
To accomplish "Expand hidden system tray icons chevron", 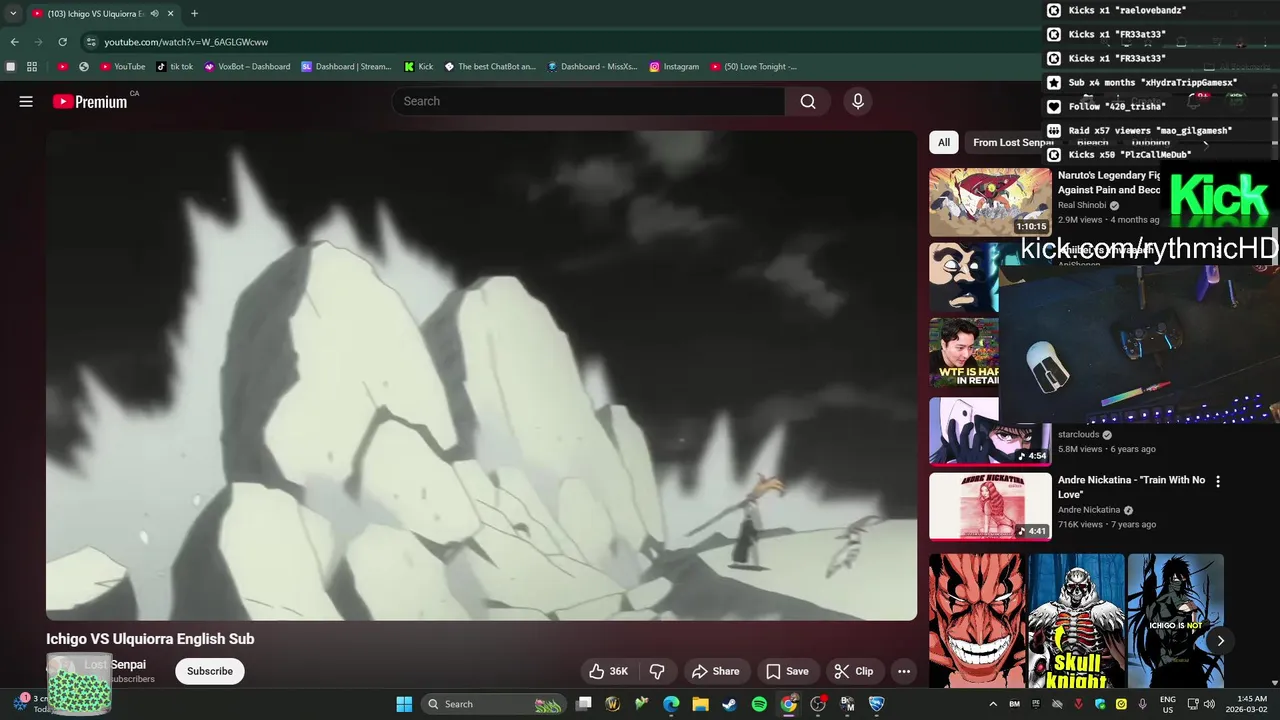I will coord(993,704).
